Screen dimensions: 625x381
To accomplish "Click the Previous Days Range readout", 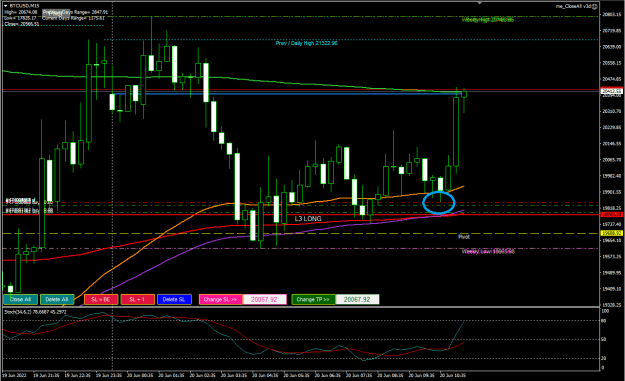I will (x=75, y=12).
